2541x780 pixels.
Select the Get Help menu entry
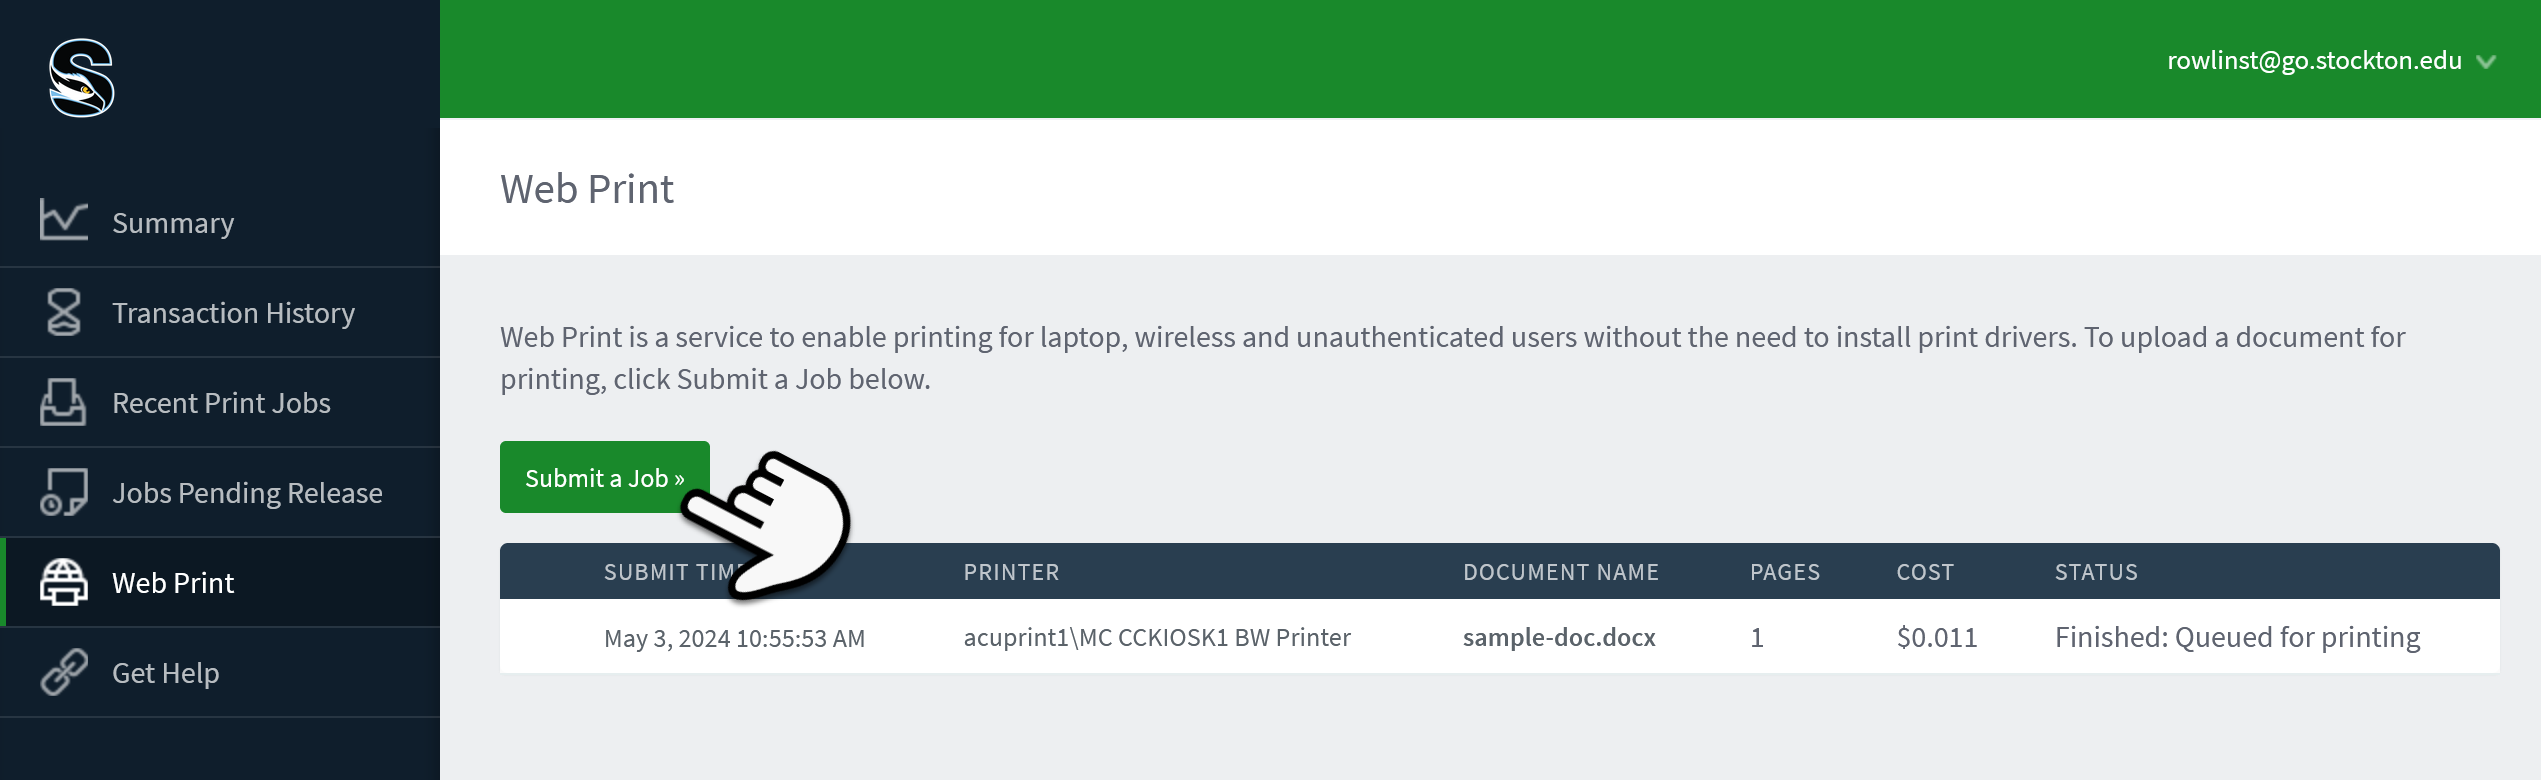(220, 672)
